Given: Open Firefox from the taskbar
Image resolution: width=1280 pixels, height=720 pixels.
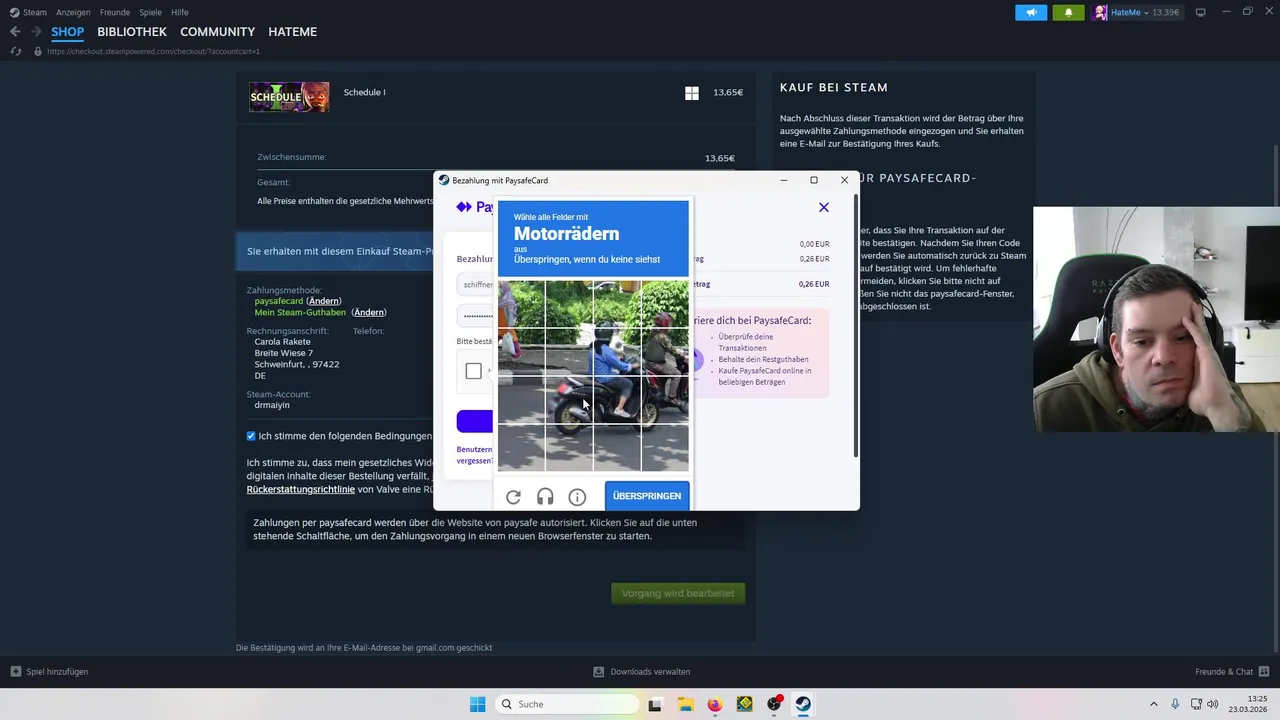Looking at the screenshot, I should (714, 704).
